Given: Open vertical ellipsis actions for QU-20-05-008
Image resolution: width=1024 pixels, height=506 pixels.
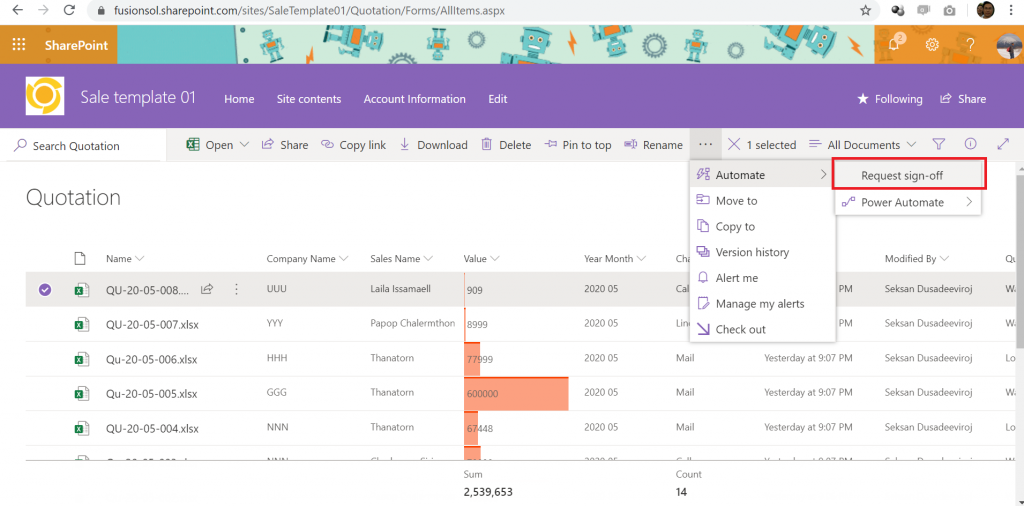Looking at the screenshot, I should coord(236,289).
